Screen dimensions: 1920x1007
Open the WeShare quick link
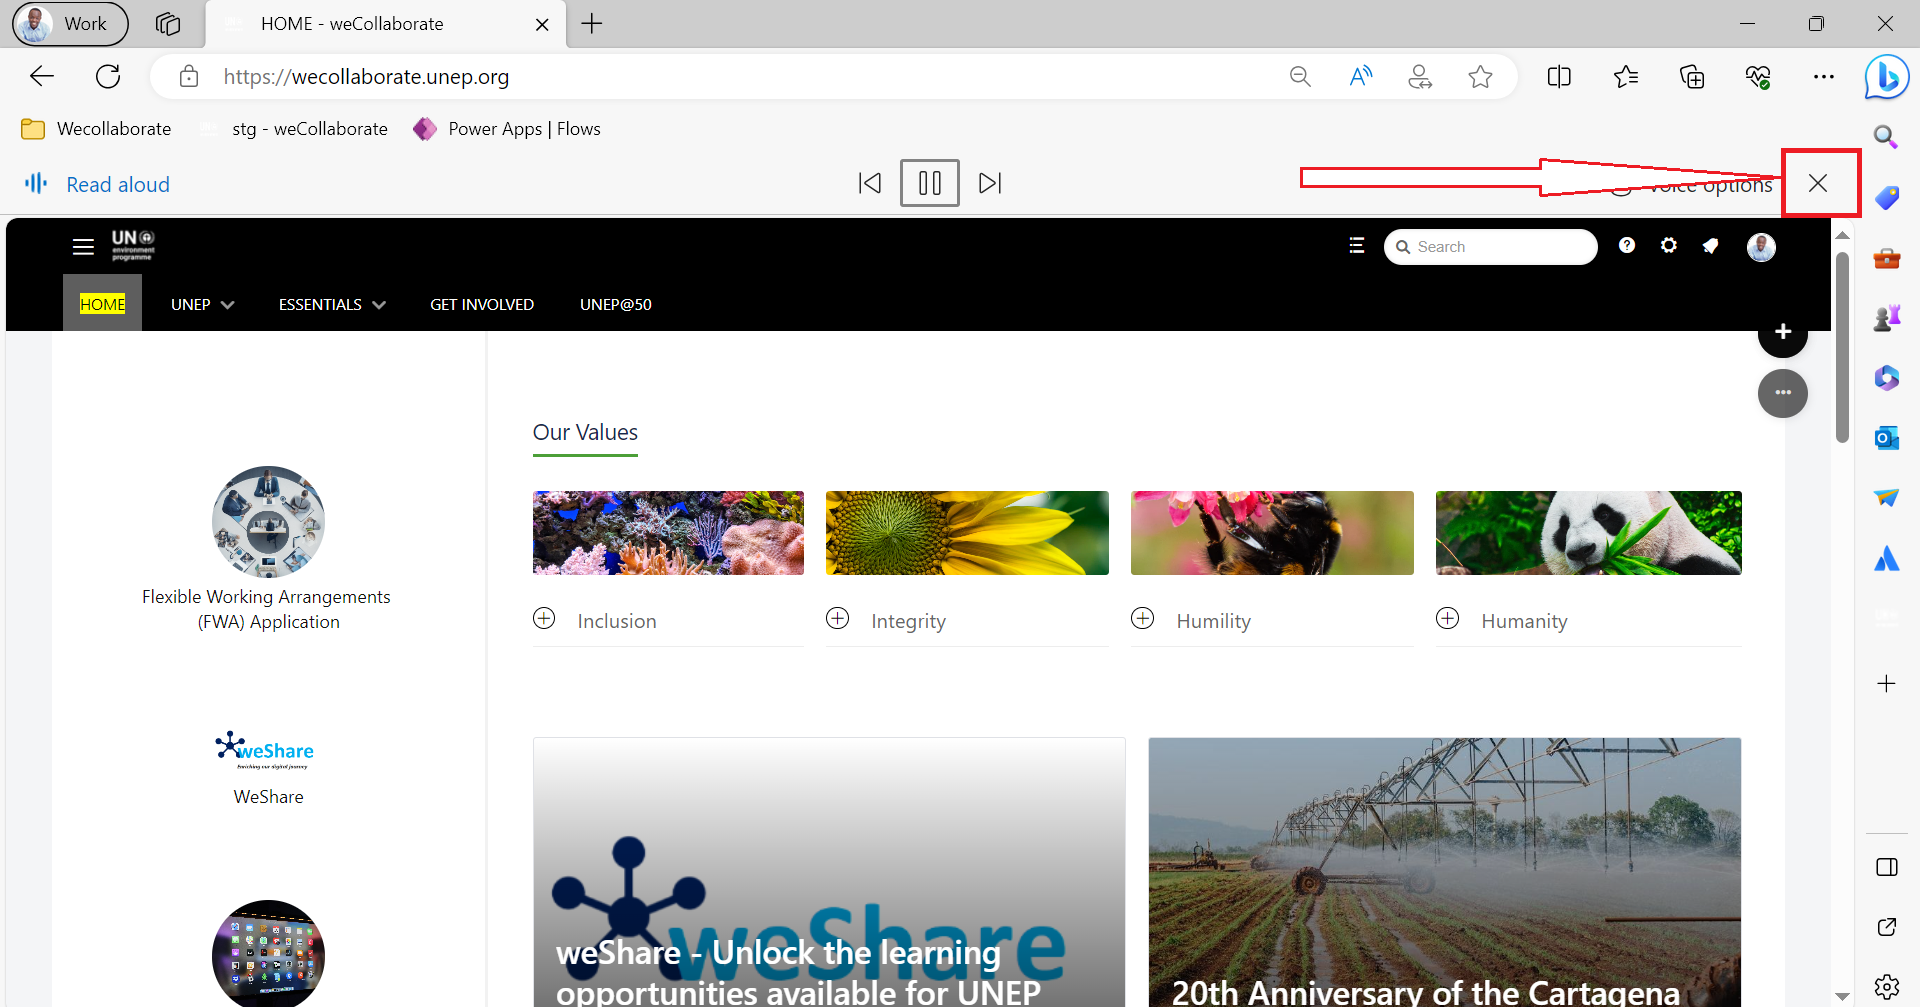pos(268,797)
